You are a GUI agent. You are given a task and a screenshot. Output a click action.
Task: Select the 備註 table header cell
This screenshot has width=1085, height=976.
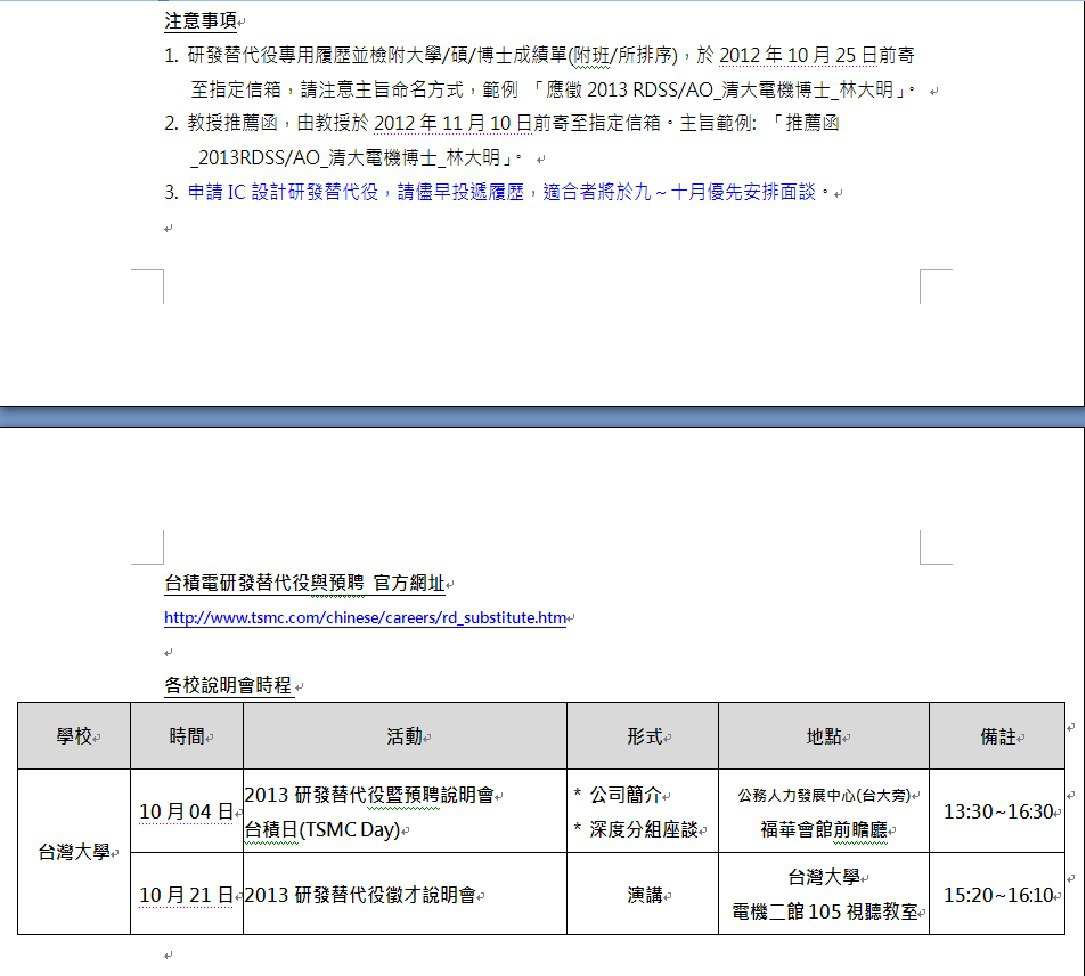[997, 736]
